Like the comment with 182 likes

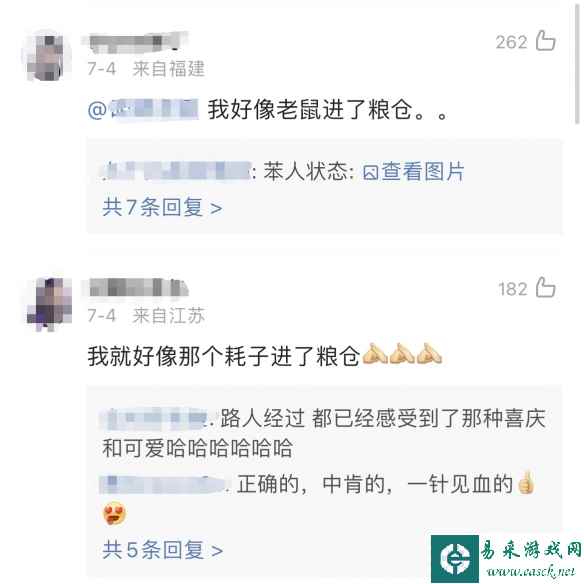point(546,287)
